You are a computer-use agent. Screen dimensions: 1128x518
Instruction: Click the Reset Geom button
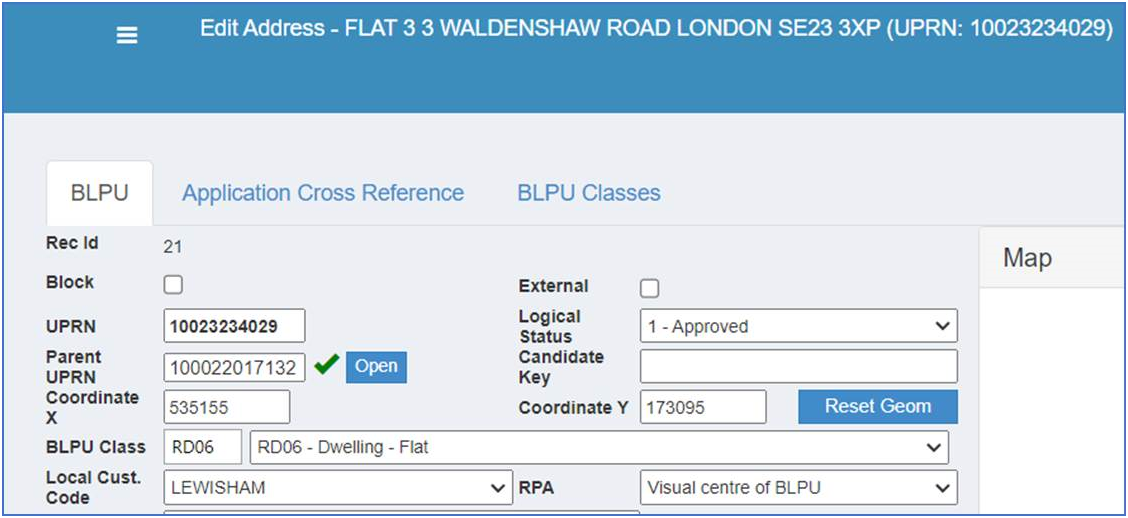(x=878, y=406)
